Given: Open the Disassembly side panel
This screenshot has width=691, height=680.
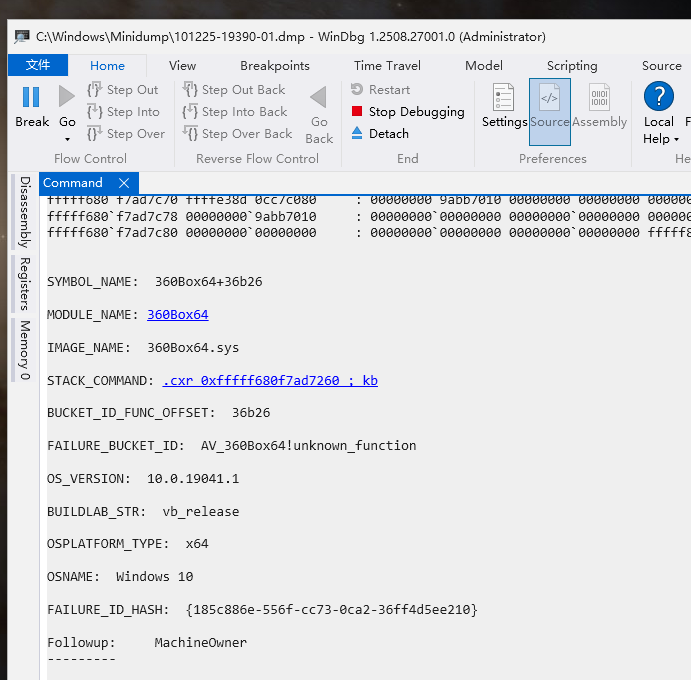Looking at the screenshot, I should pos(25,212).
